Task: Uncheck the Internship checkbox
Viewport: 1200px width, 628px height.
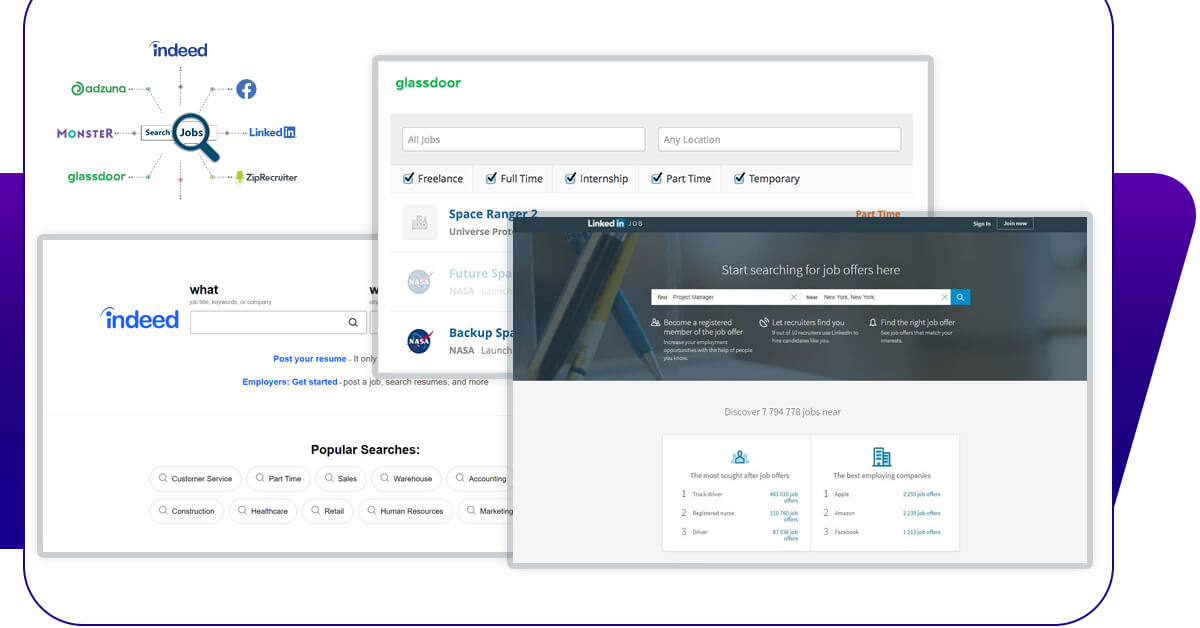Action: point(571,178)
